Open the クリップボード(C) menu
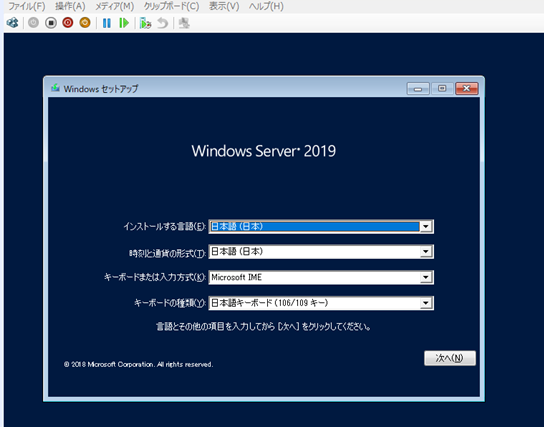This screenshot has width=544, height=427. (172, 6)
